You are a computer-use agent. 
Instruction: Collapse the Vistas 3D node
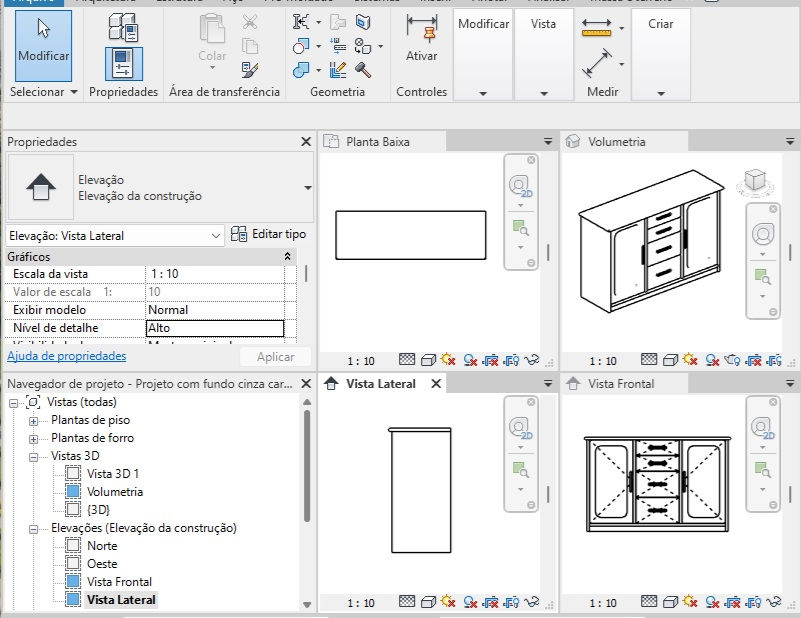coord(34,457)
